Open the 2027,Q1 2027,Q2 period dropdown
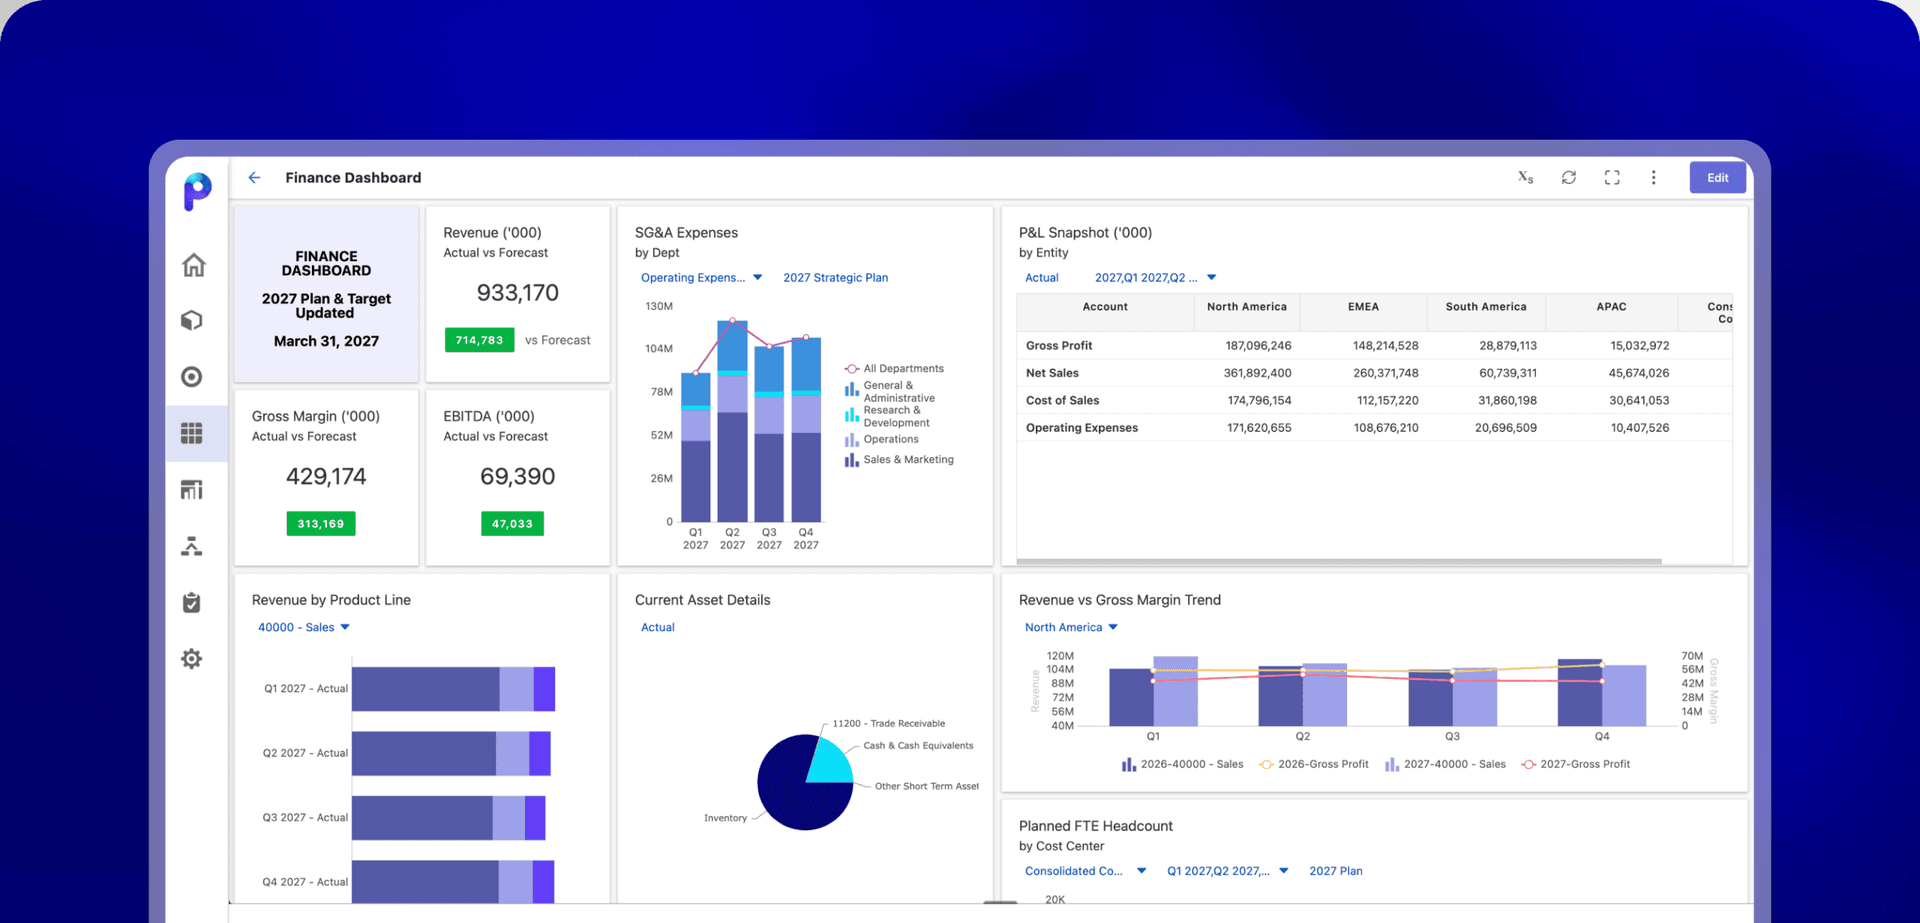The height and width of the screenshot is (923, 1920). 1155,278
